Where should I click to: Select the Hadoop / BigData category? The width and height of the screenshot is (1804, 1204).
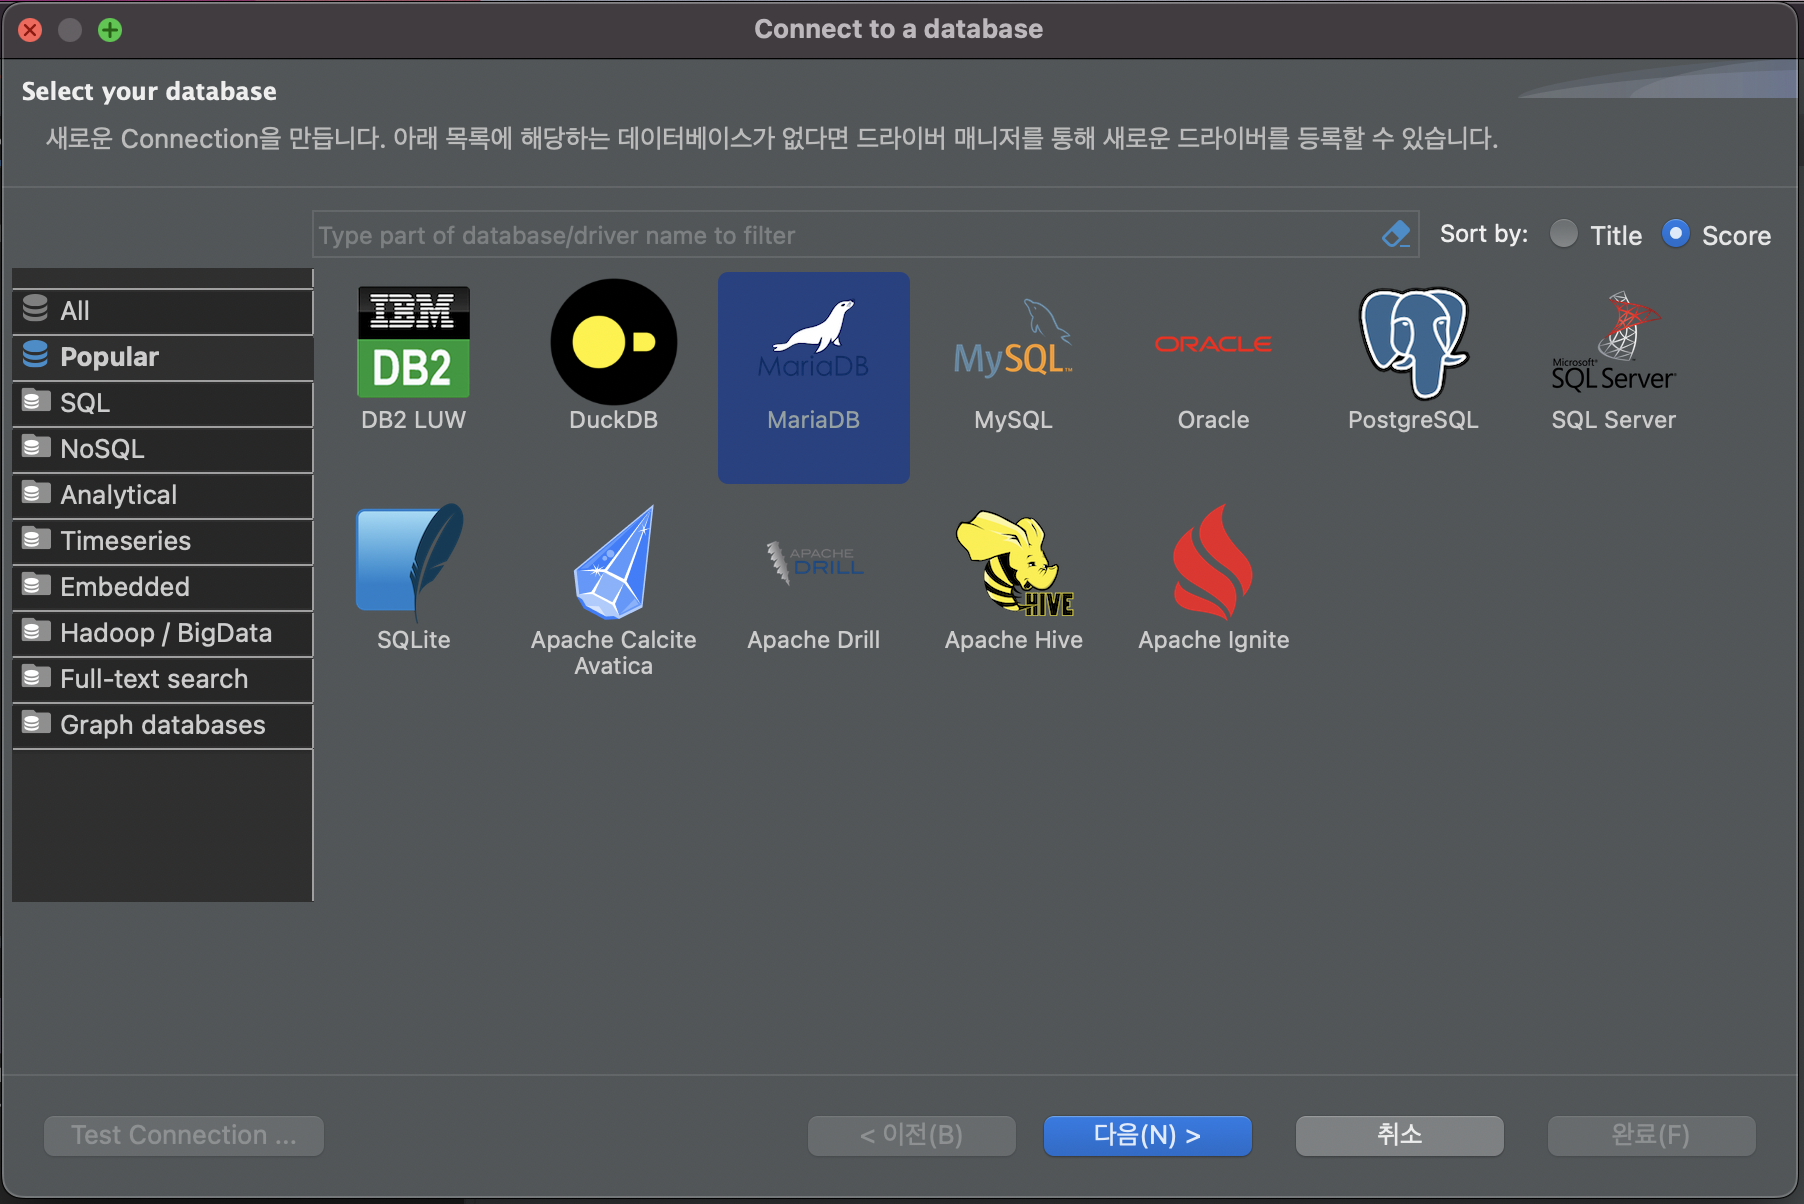coord(162,633)
